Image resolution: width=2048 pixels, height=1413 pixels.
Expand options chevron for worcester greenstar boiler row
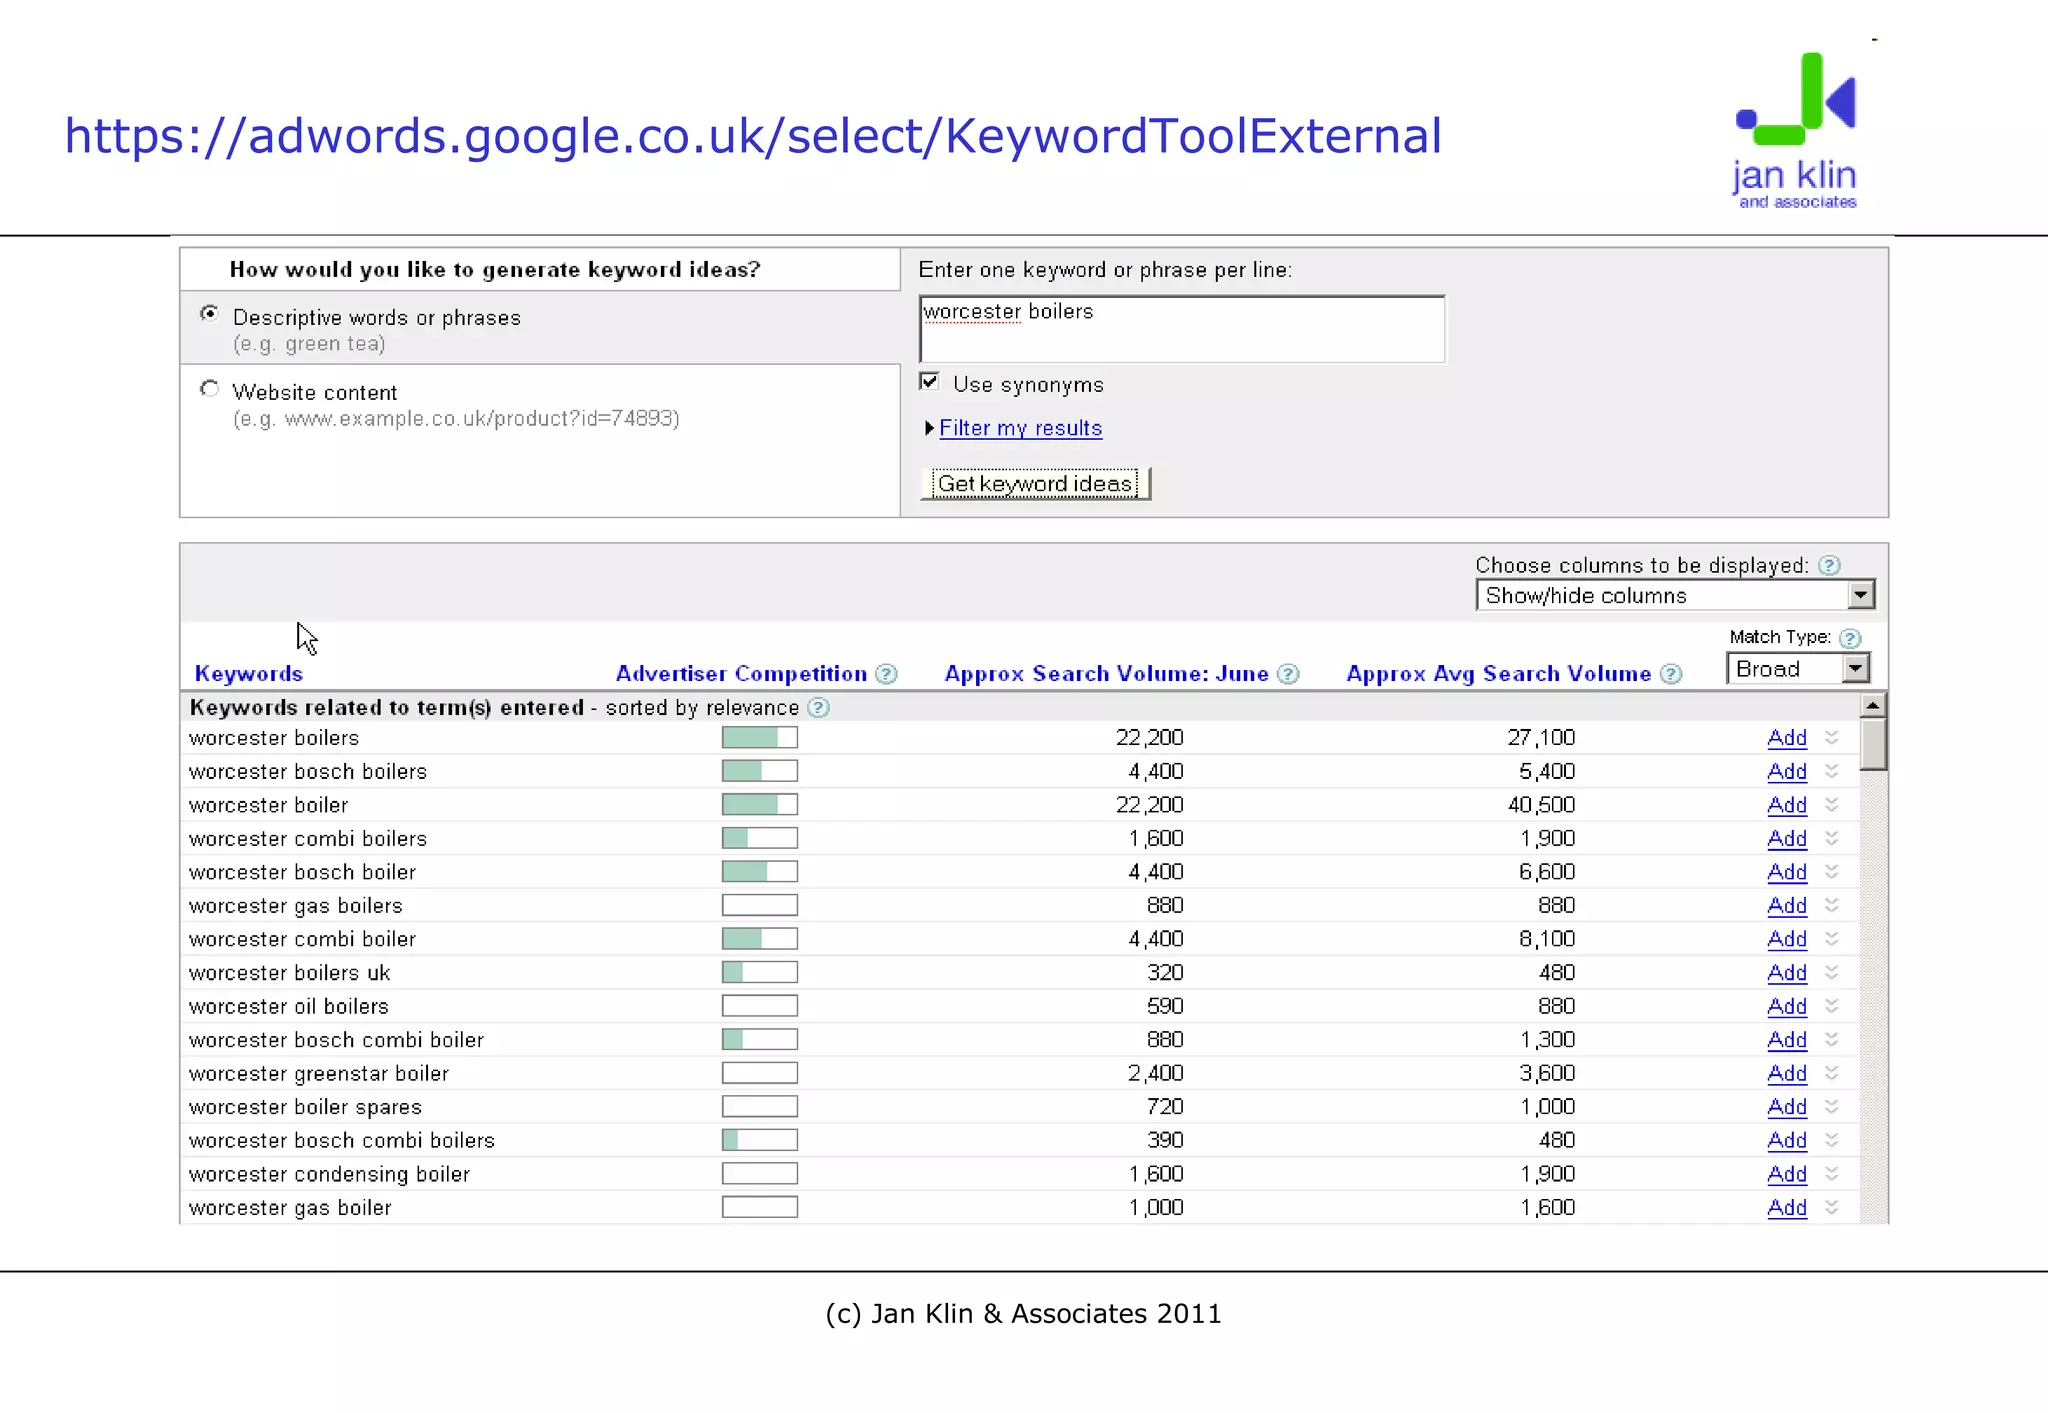coord(1831,1074)
